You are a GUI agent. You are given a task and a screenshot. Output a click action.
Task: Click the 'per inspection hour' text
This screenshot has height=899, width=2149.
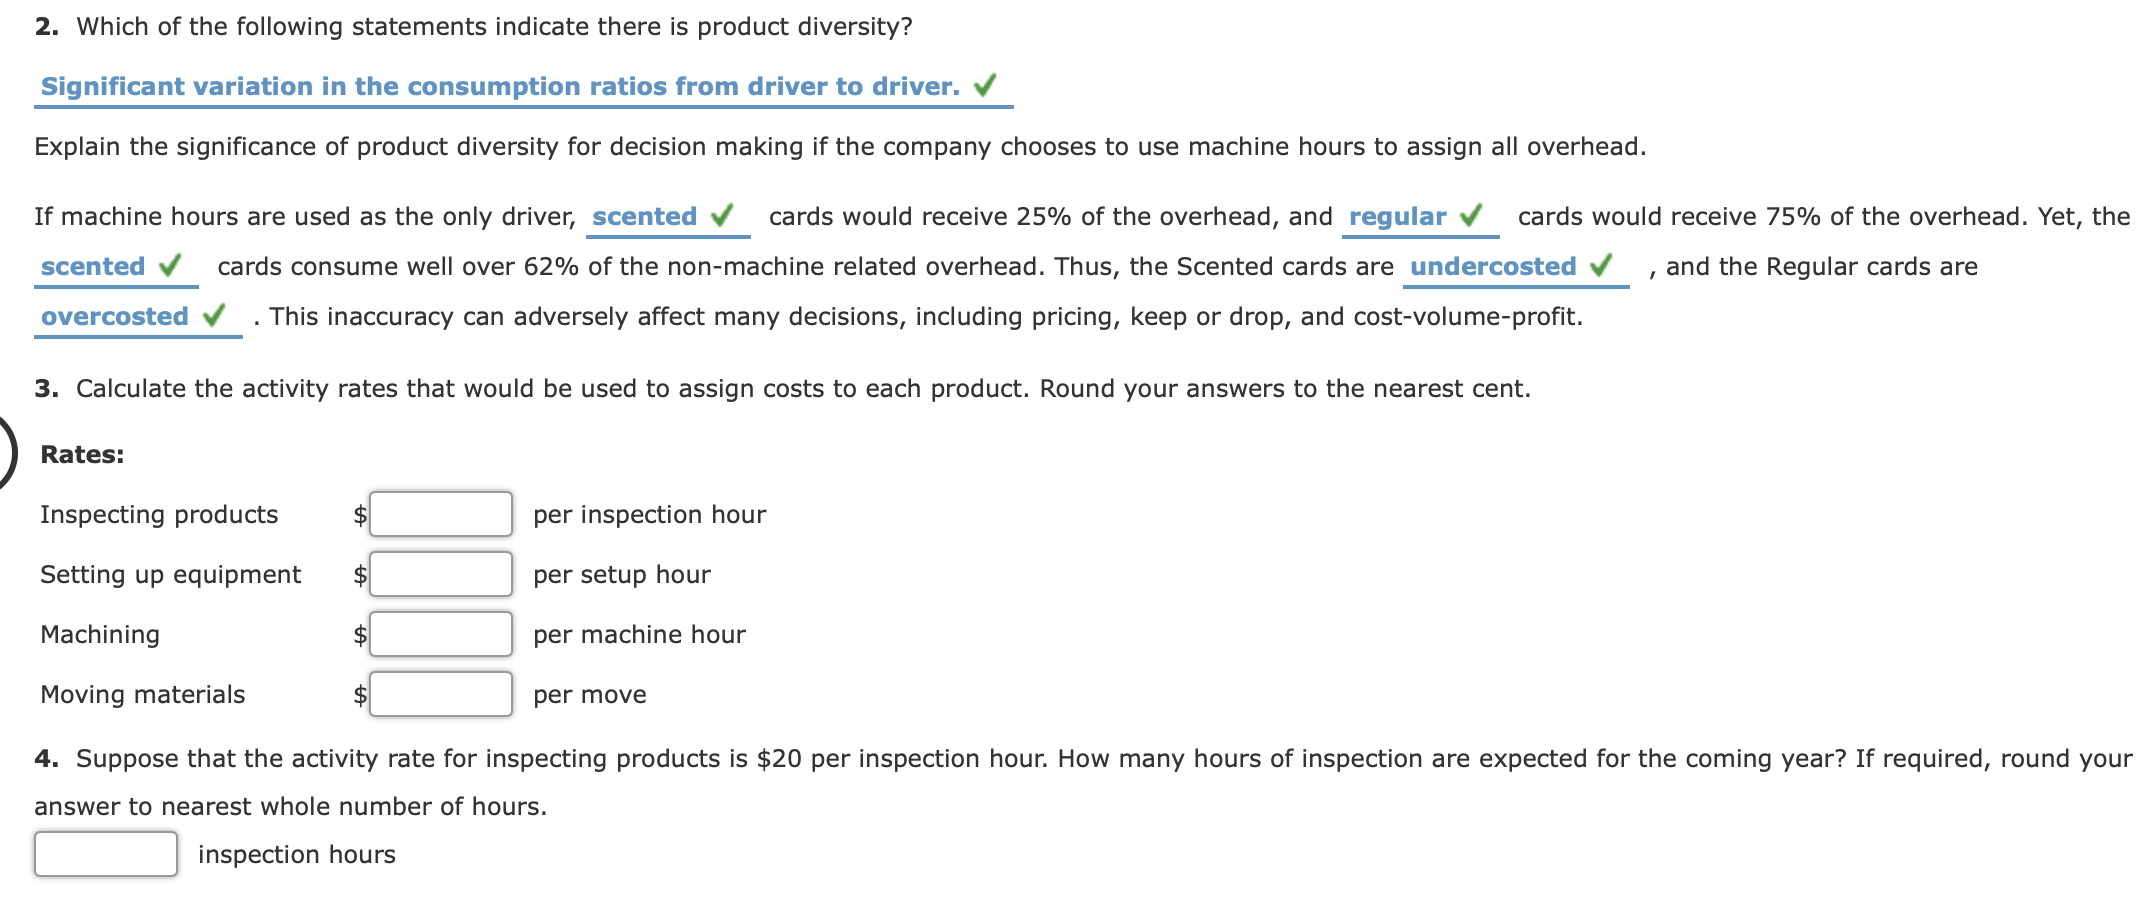(649, 514)
